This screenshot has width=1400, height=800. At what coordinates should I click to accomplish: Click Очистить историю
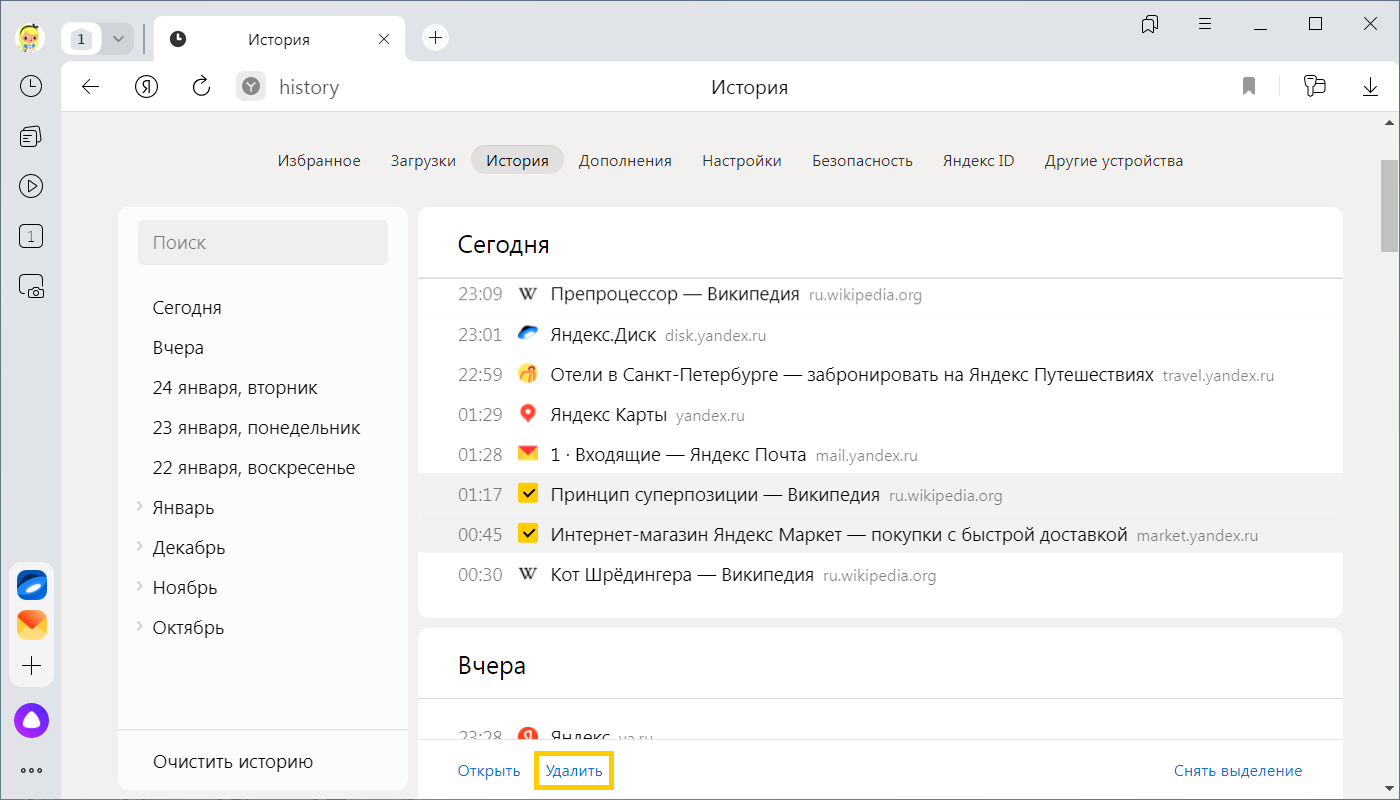pos(233,762)
